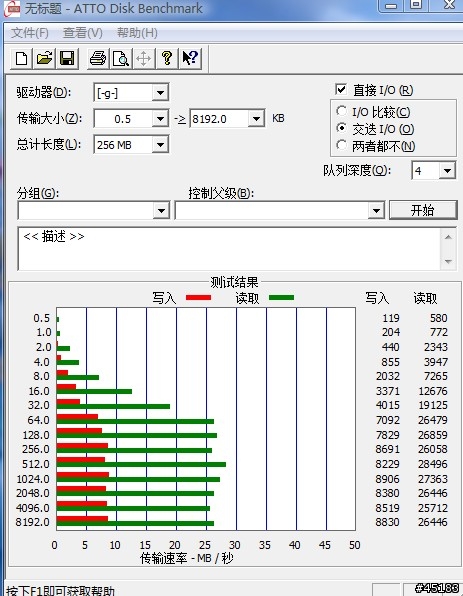The height and width of the screenshot is (596, 463).
Task: Click the 0.5 row label in chart
Action: [x=41, y=318]
